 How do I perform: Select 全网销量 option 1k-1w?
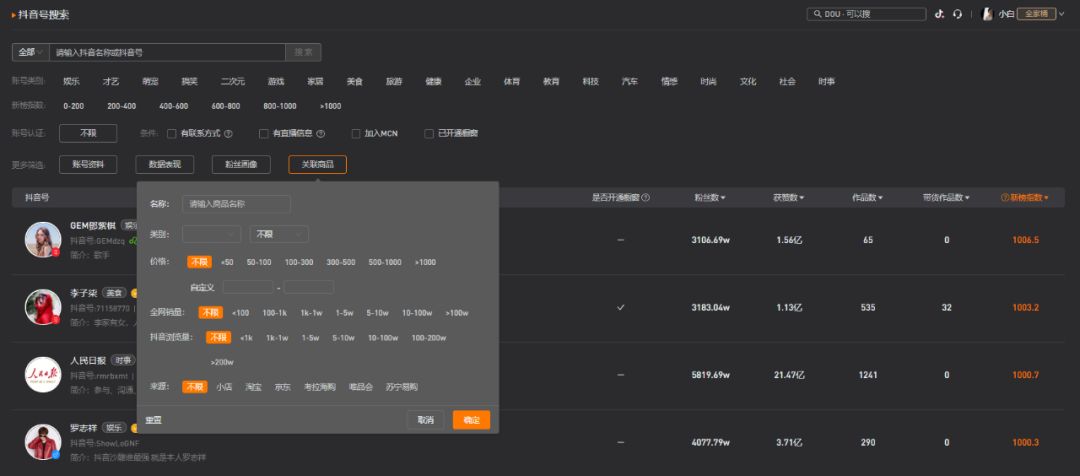(x=311, y=313)
